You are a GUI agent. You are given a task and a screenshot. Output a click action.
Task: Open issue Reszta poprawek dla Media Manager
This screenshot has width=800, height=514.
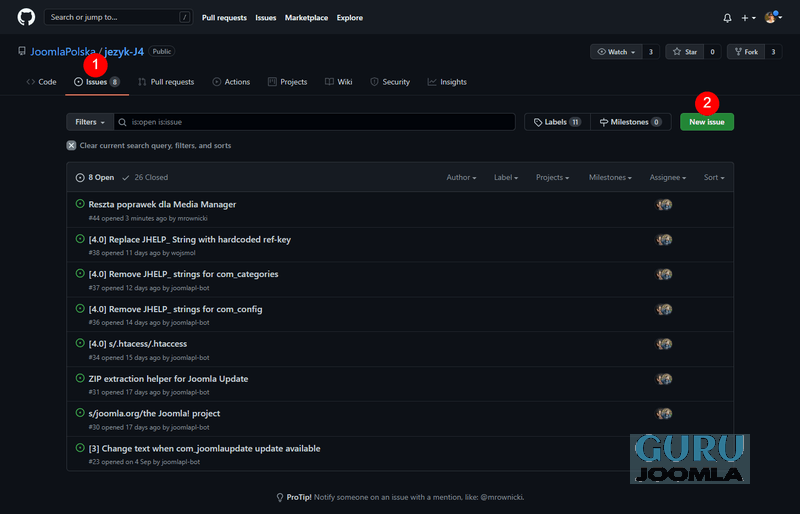click(162, 204)
